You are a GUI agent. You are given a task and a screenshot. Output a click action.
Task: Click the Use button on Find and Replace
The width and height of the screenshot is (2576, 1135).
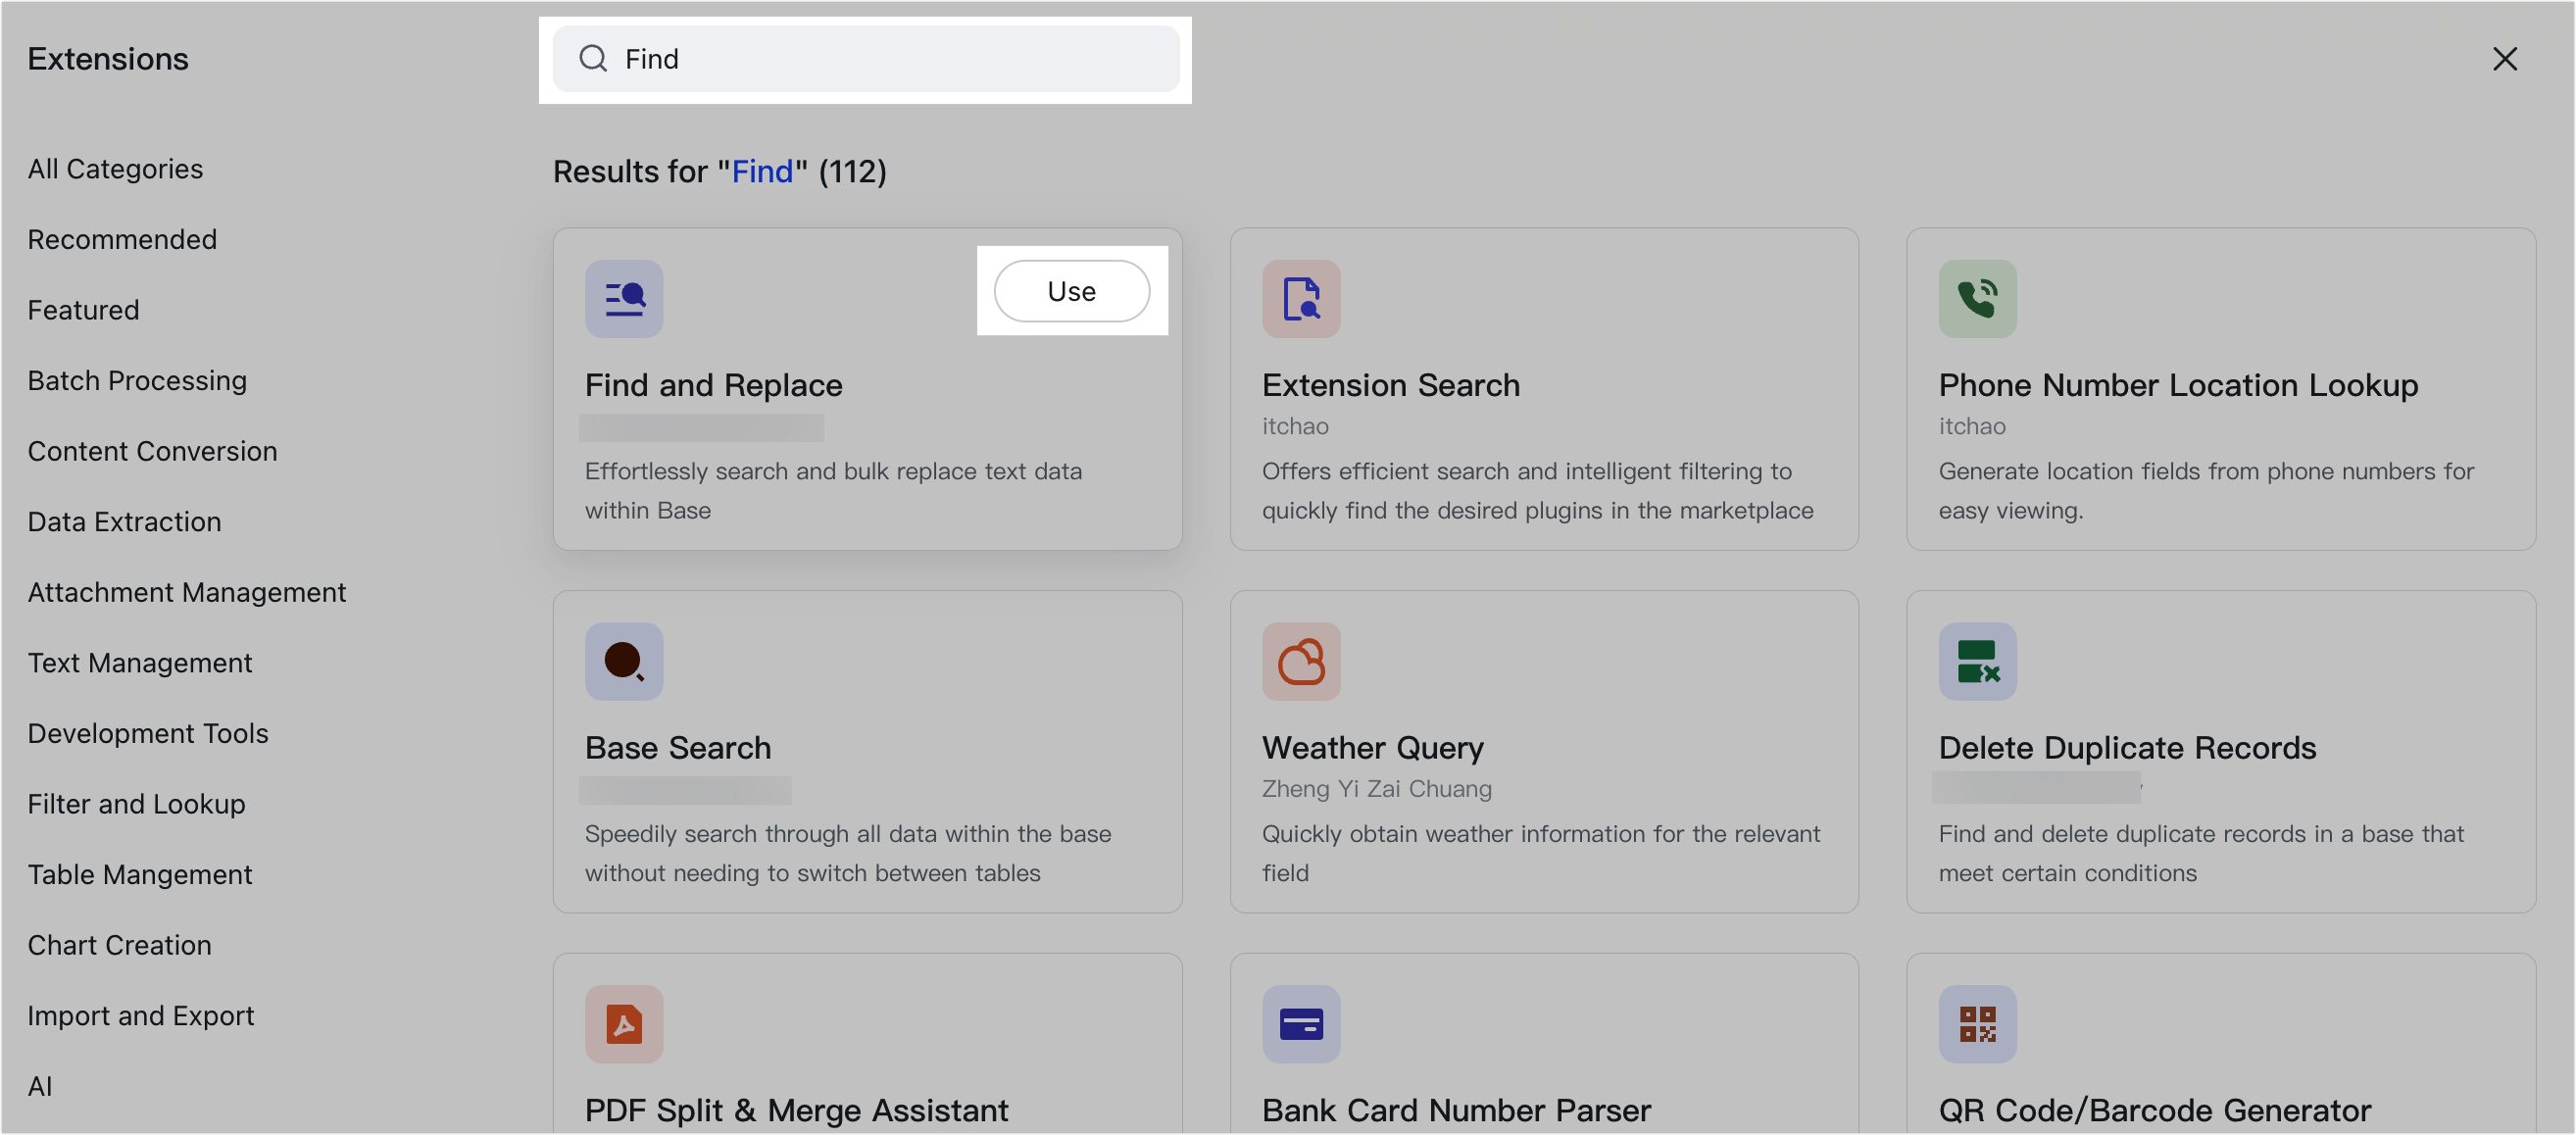pos(1072,291)
